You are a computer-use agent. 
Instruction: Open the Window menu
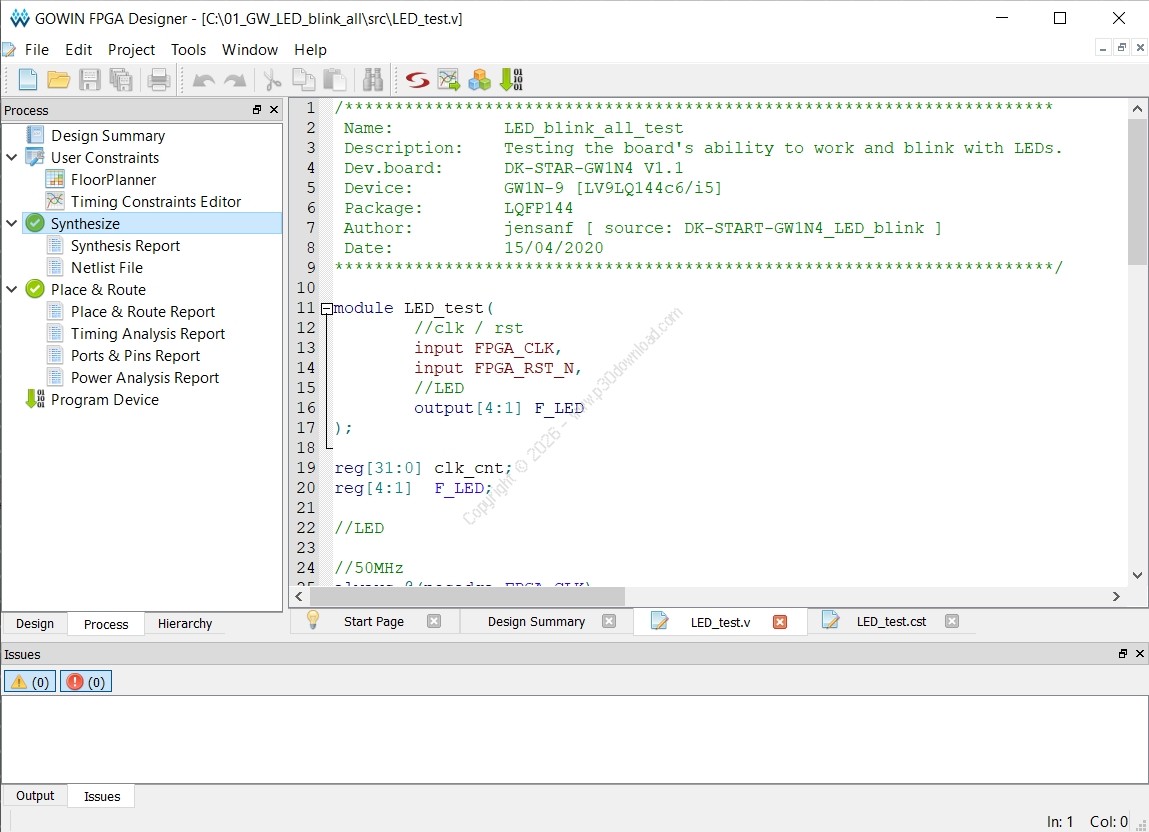coord(250,49)
